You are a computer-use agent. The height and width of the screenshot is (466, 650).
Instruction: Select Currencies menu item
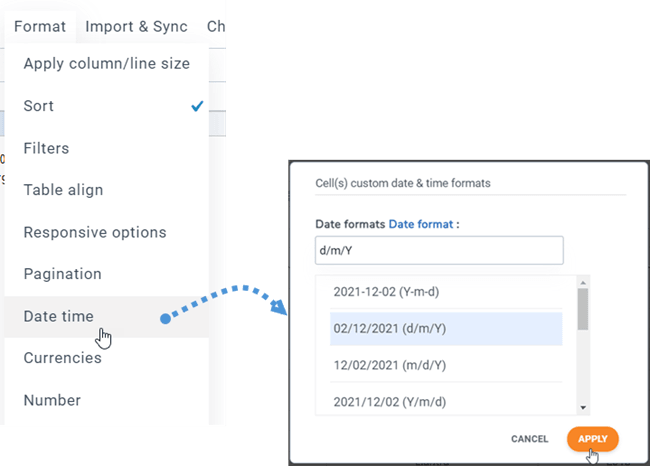click(63, 358)
